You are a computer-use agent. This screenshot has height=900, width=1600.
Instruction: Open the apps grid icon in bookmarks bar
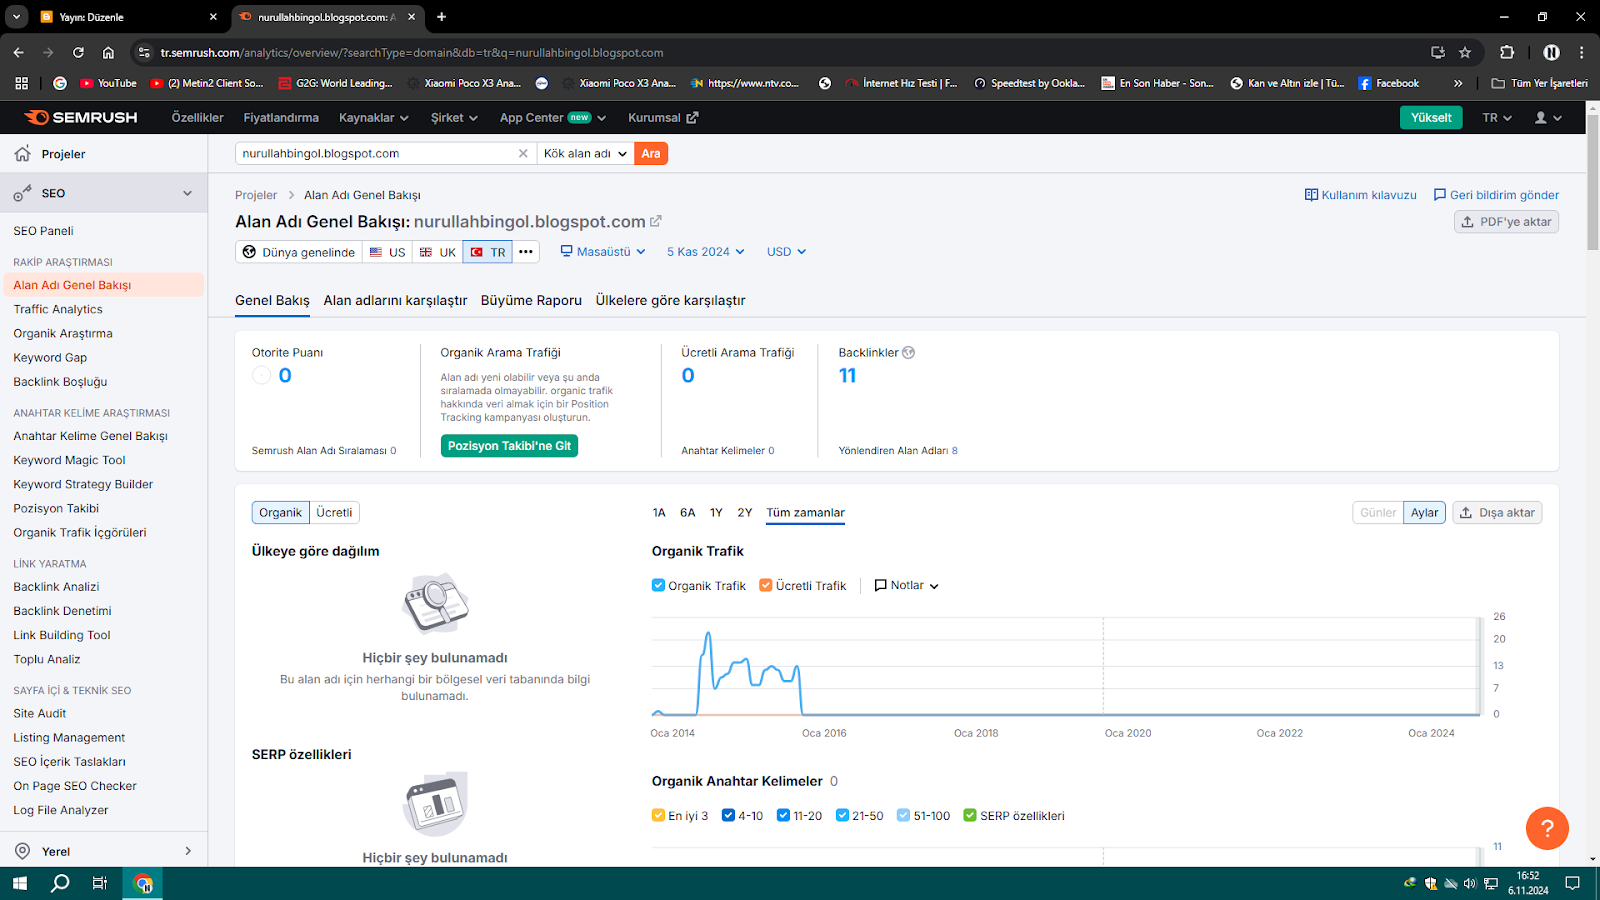(21, 83)
